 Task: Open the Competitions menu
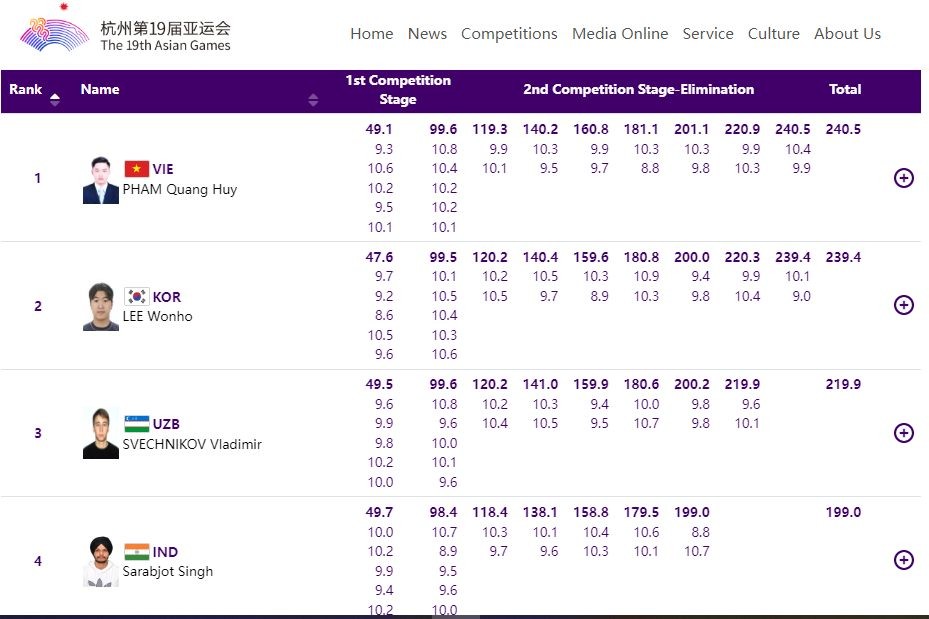coord(509,34)
